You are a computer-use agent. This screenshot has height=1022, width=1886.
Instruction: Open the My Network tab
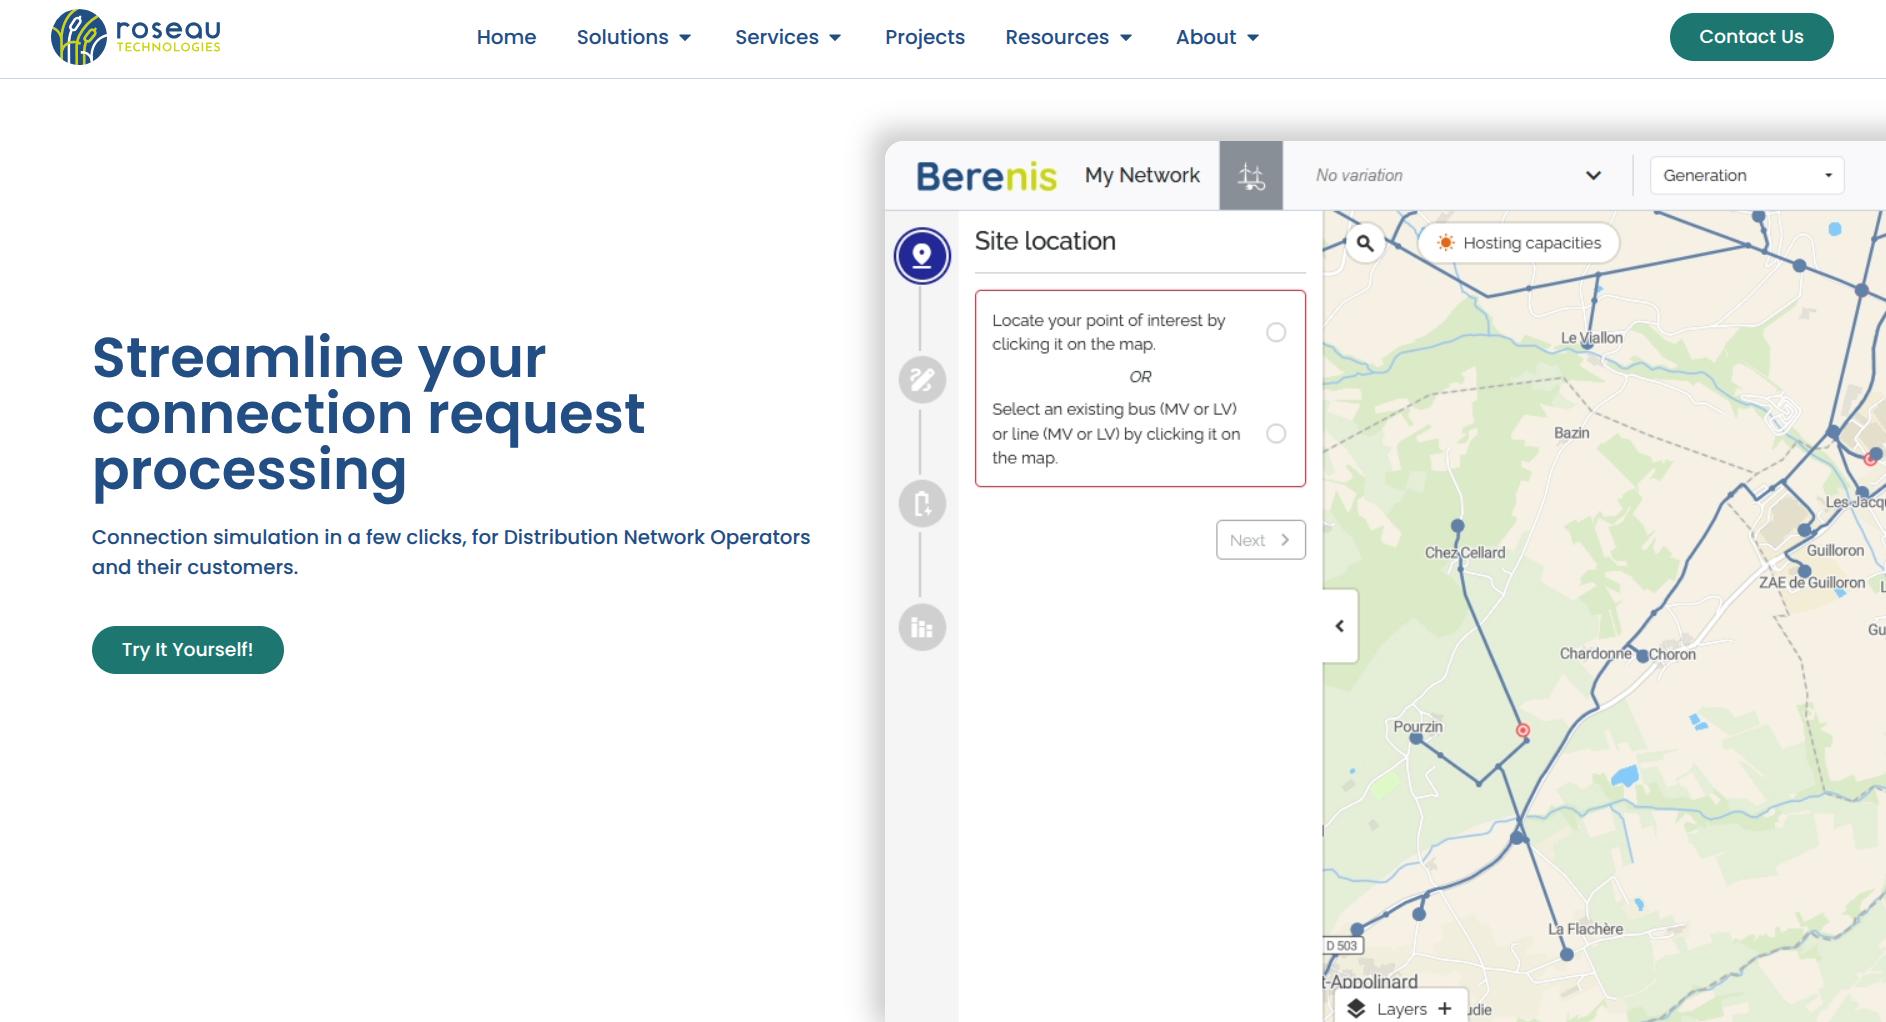(1142, 175)
